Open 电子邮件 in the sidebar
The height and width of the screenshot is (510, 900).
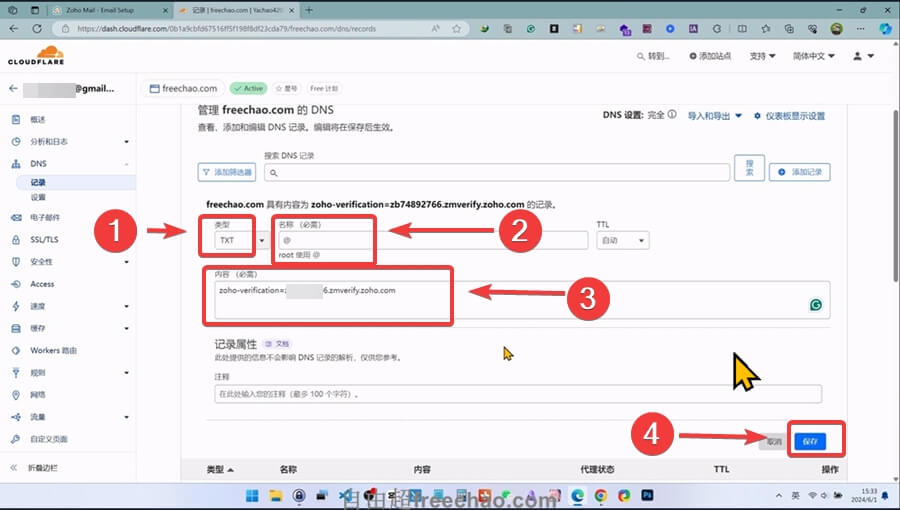pos(45,217)
